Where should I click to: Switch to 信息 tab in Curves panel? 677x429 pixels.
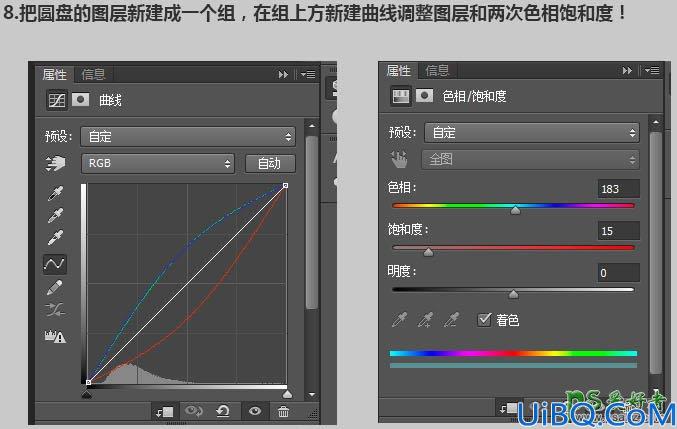point(93,75)
